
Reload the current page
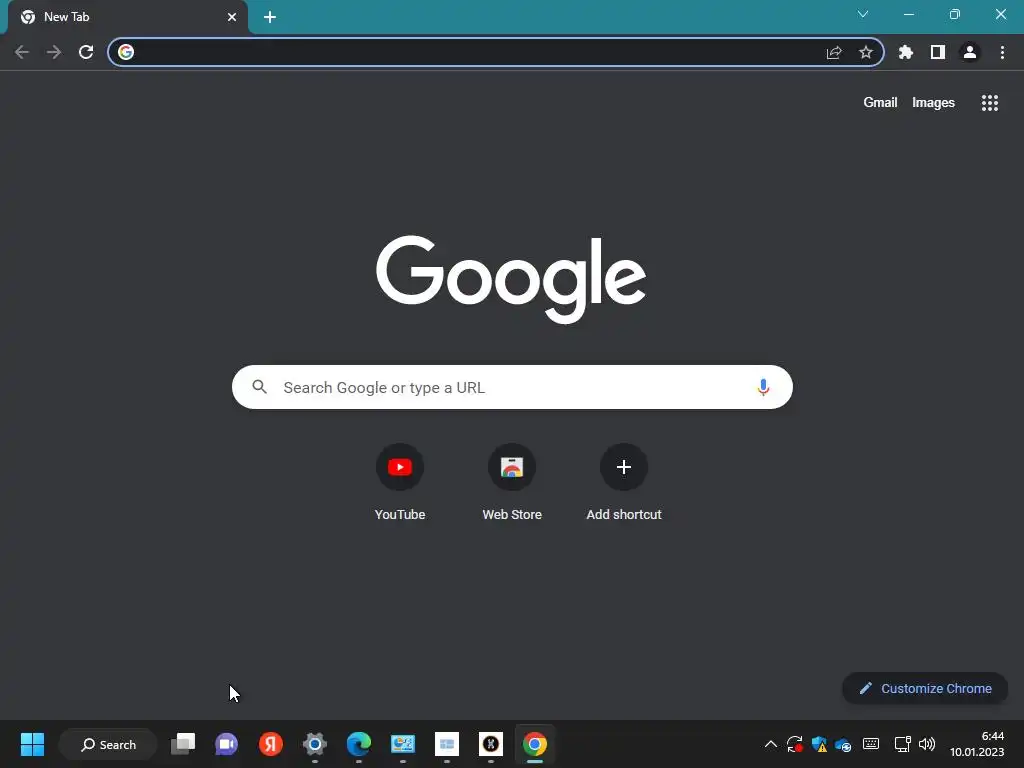coord(86,52)
